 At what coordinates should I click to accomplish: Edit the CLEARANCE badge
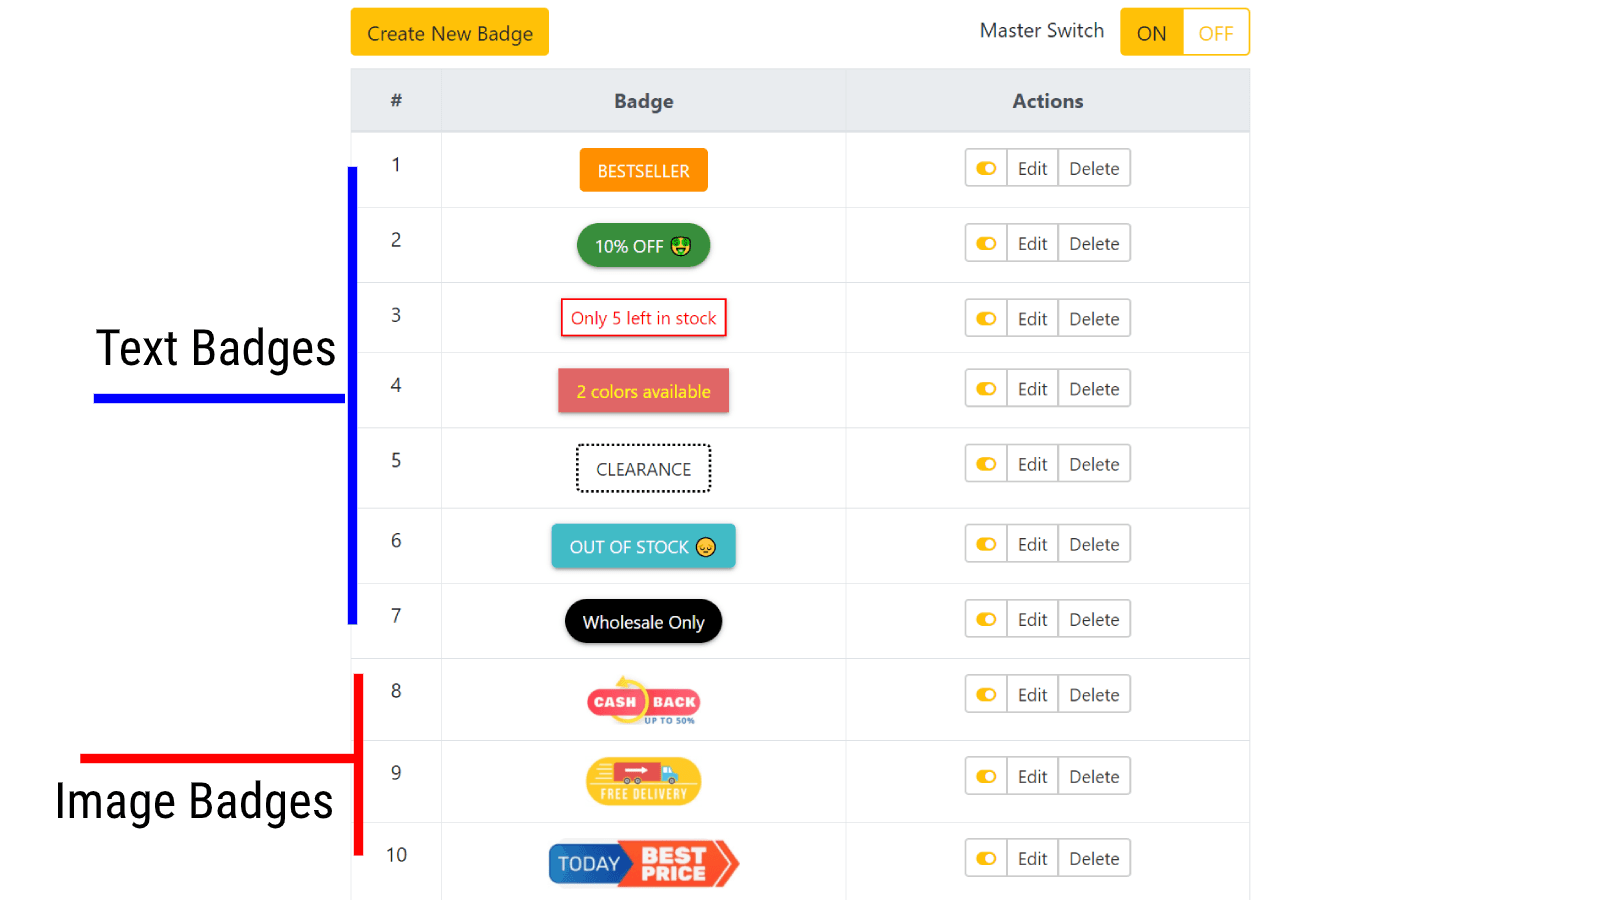point(1032,463)
